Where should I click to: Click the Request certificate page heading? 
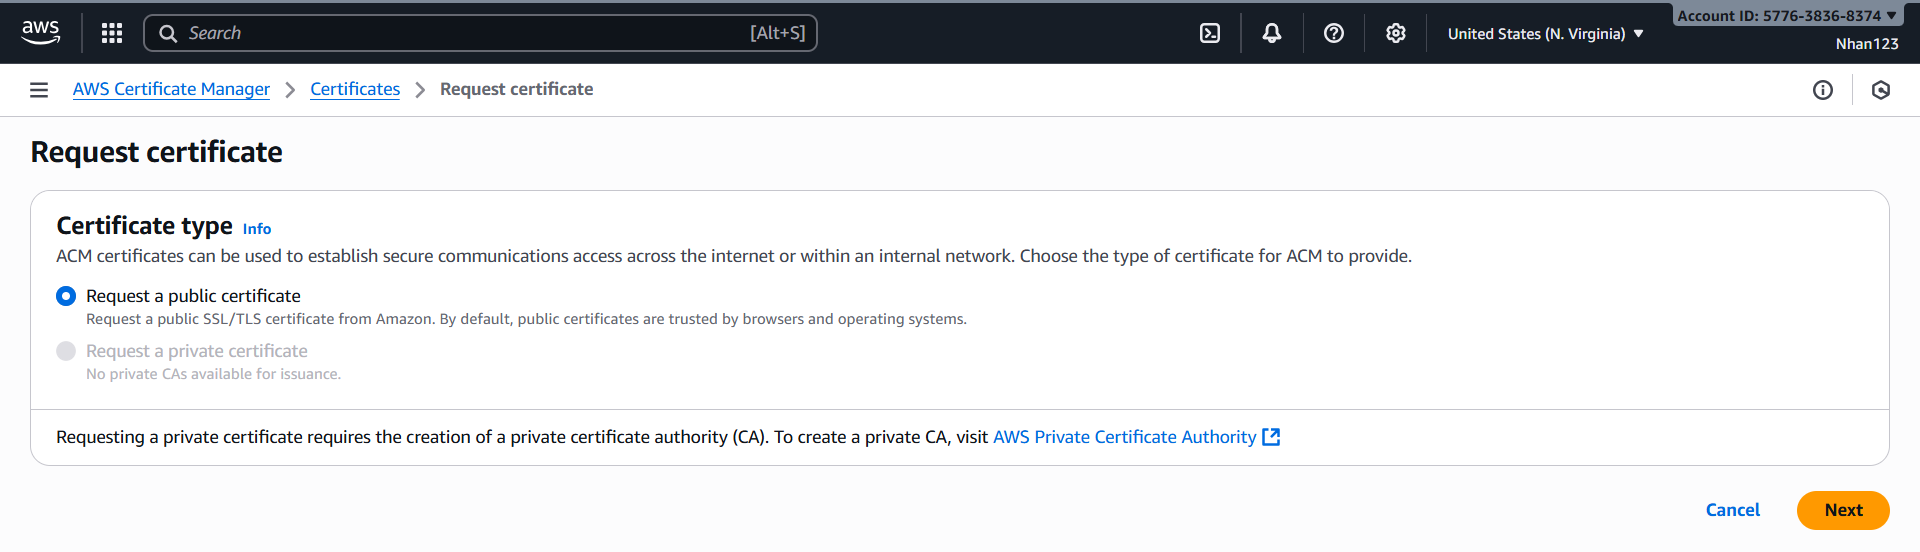click(x=157, y=152)
